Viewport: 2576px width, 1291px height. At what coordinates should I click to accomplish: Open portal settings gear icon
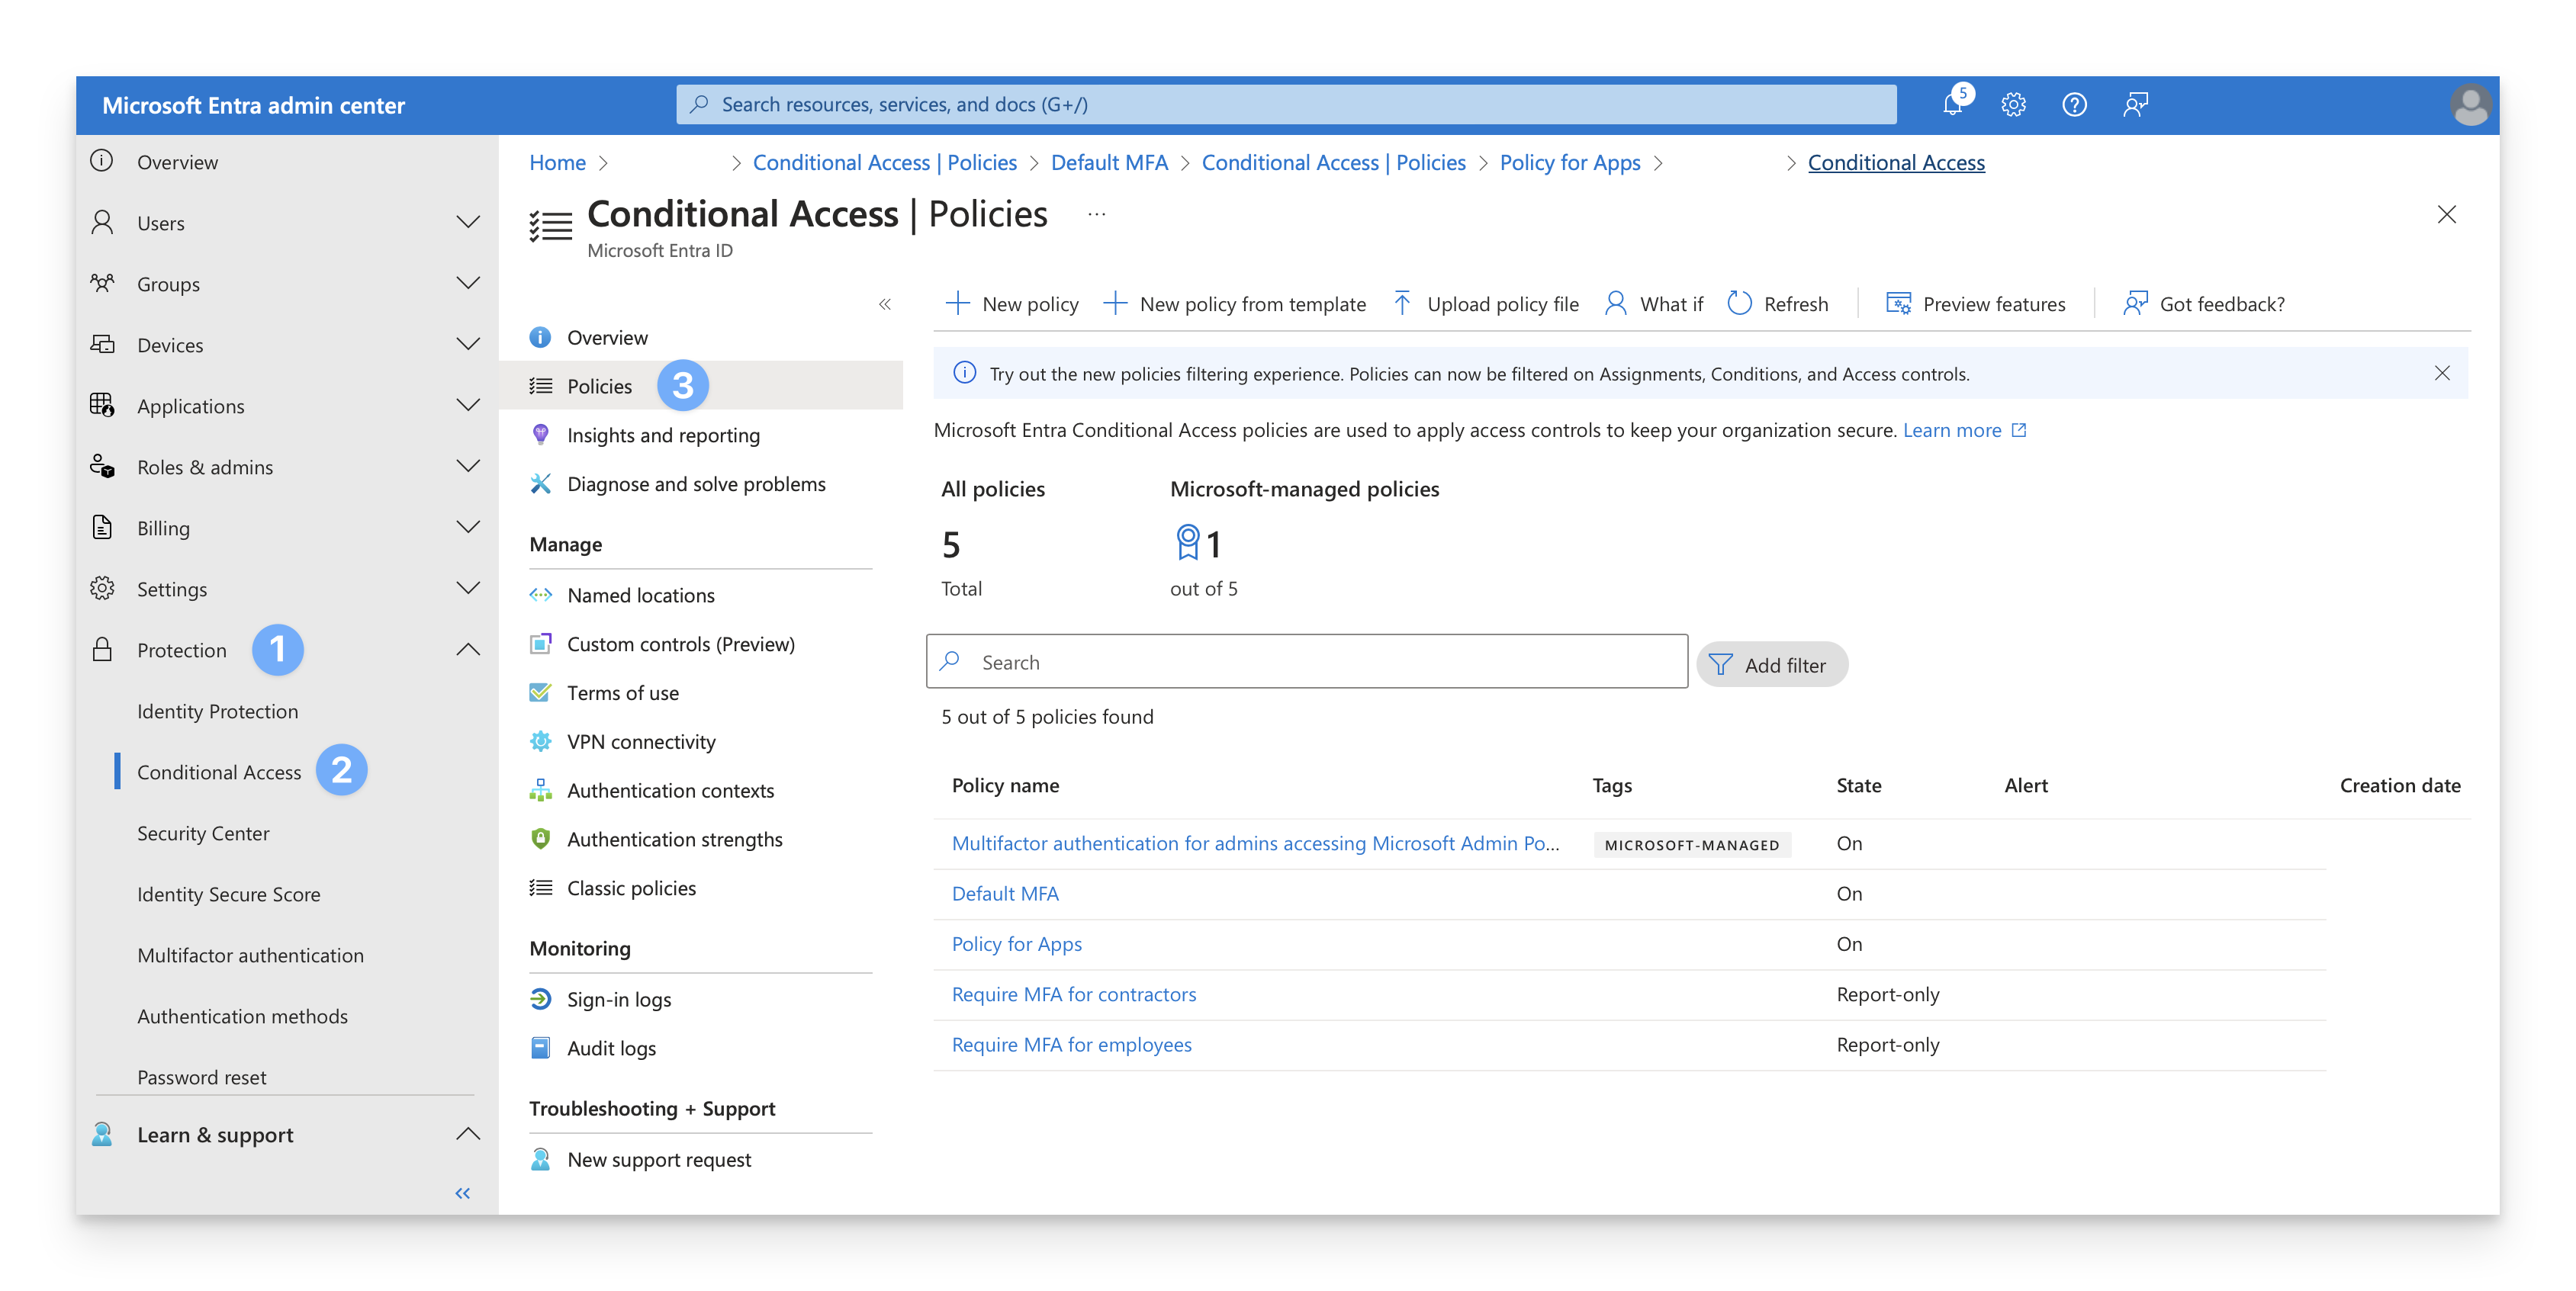tap(2013, 104)
